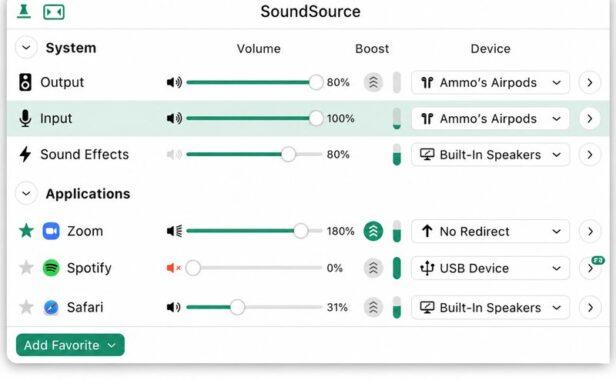The height and width of the screenshot is (380, 616).
Task: Mute the Input speaker icon
Action: (174, 118)
